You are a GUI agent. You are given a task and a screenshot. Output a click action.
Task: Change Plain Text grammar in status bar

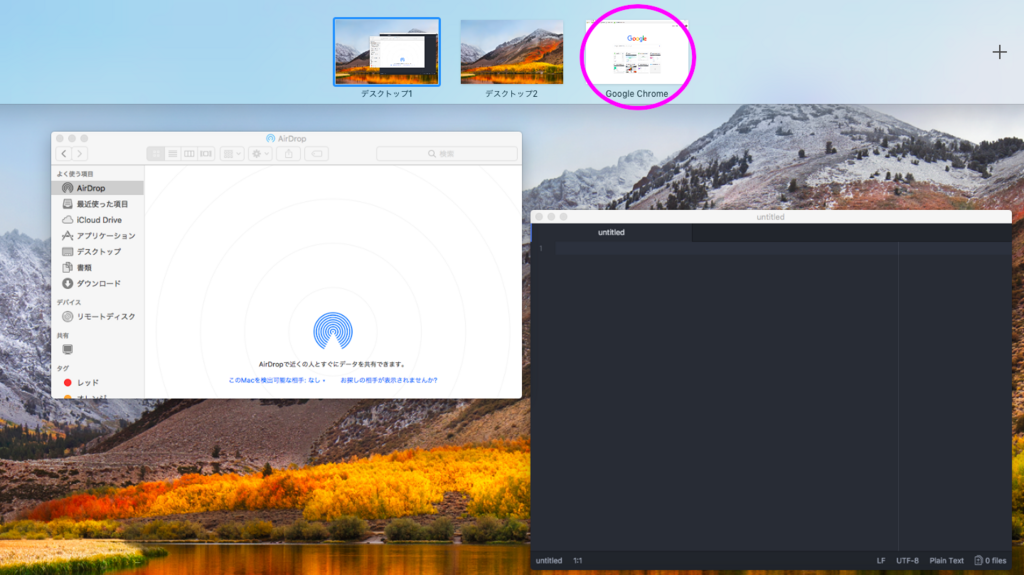click(946, 561)
